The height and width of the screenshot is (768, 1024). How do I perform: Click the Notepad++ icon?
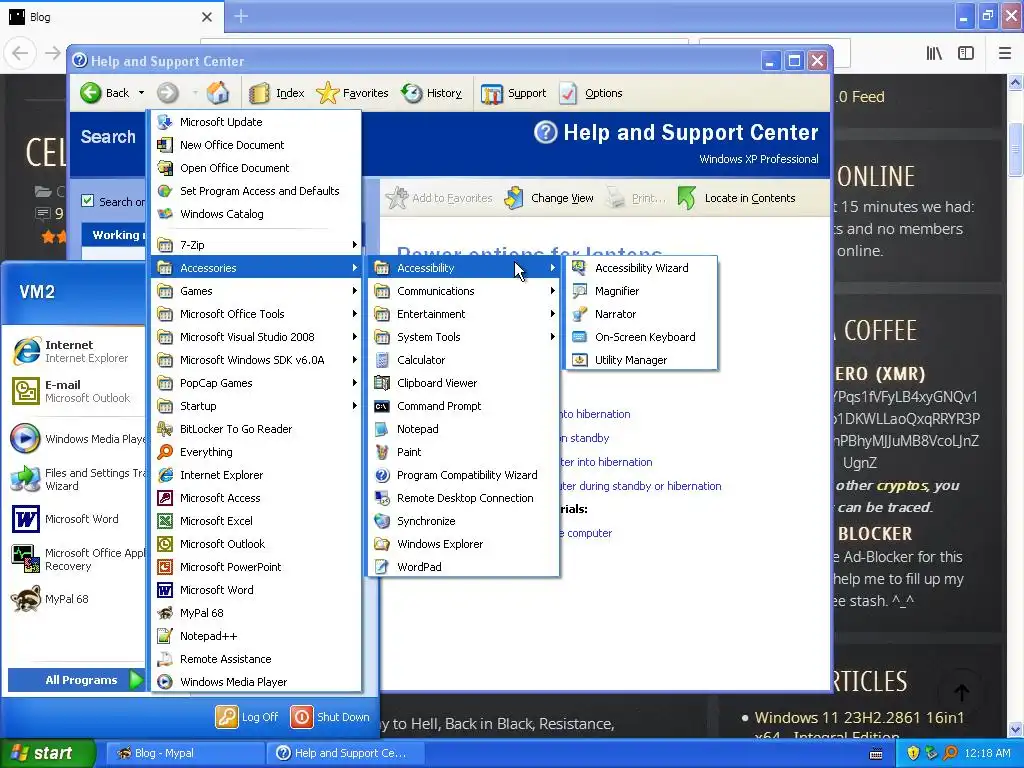(x=165, y=636)
